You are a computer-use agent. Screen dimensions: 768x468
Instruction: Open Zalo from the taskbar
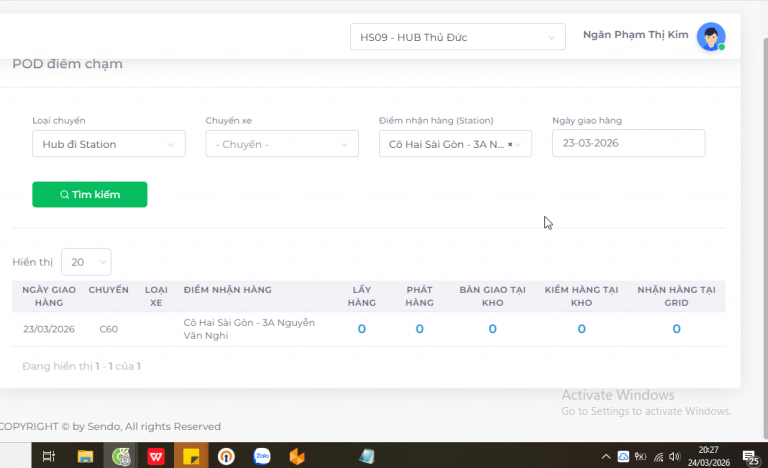click(262, 456)
